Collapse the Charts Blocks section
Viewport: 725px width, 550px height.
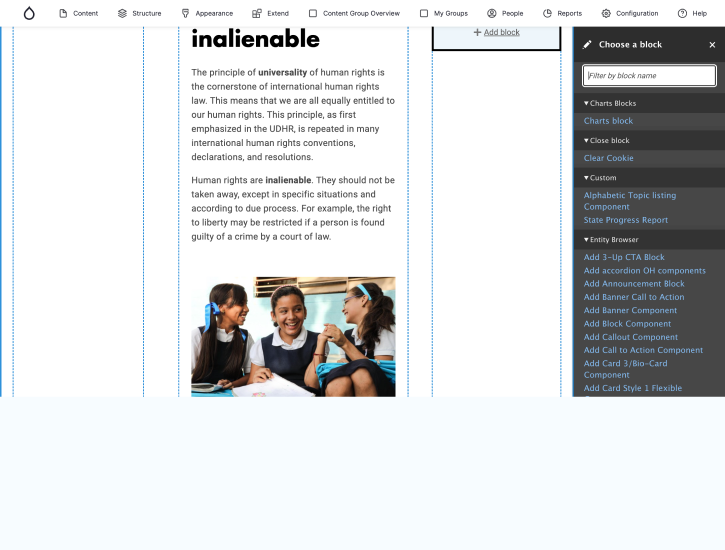coord(612,103)
